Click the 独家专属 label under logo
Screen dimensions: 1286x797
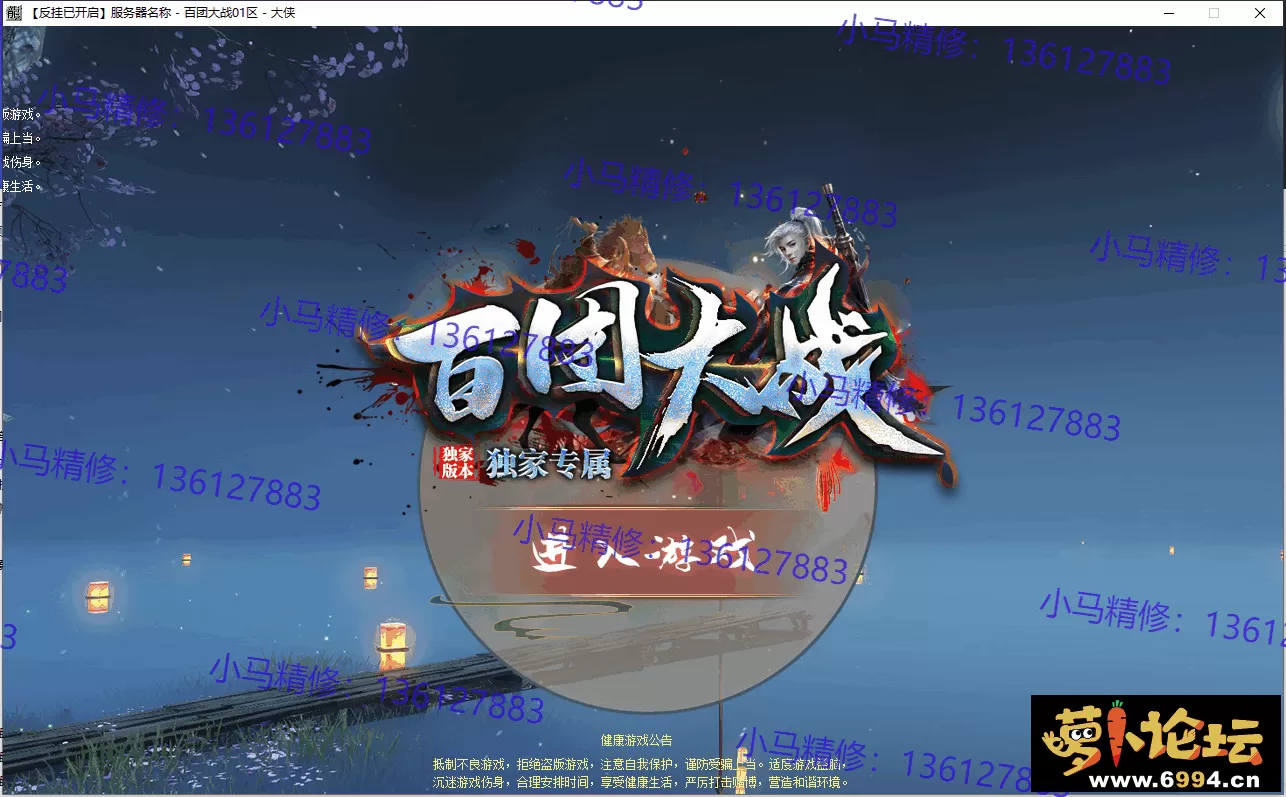548,463
